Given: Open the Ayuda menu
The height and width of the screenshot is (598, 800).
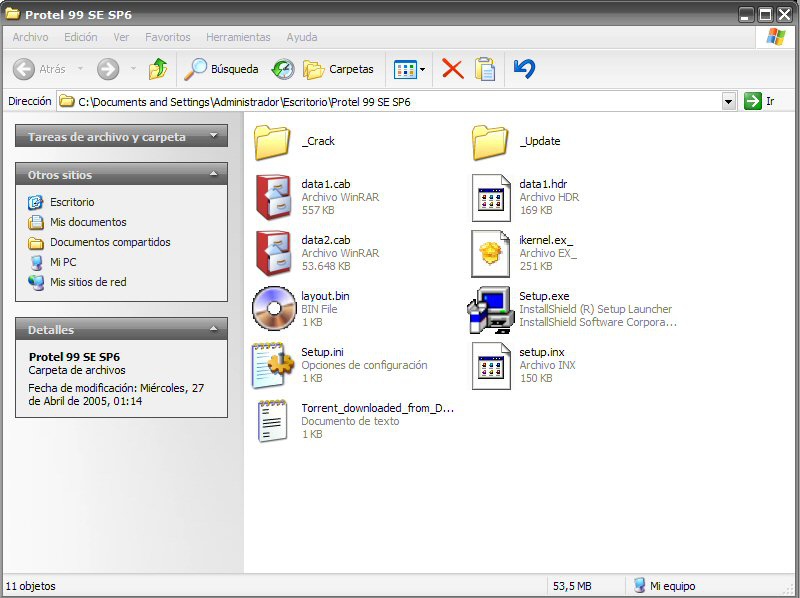Looking at the screenshot, I should [302, 37].
